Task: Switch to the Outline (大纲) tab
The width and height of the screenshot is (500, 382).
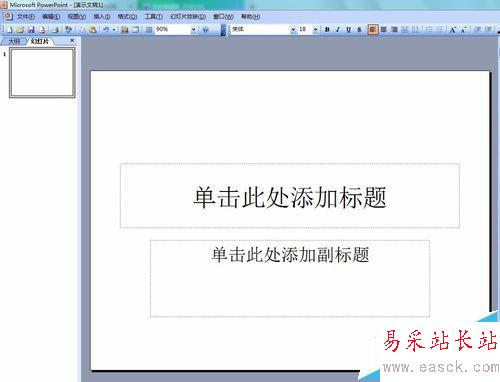Action: tap(14, 41)
